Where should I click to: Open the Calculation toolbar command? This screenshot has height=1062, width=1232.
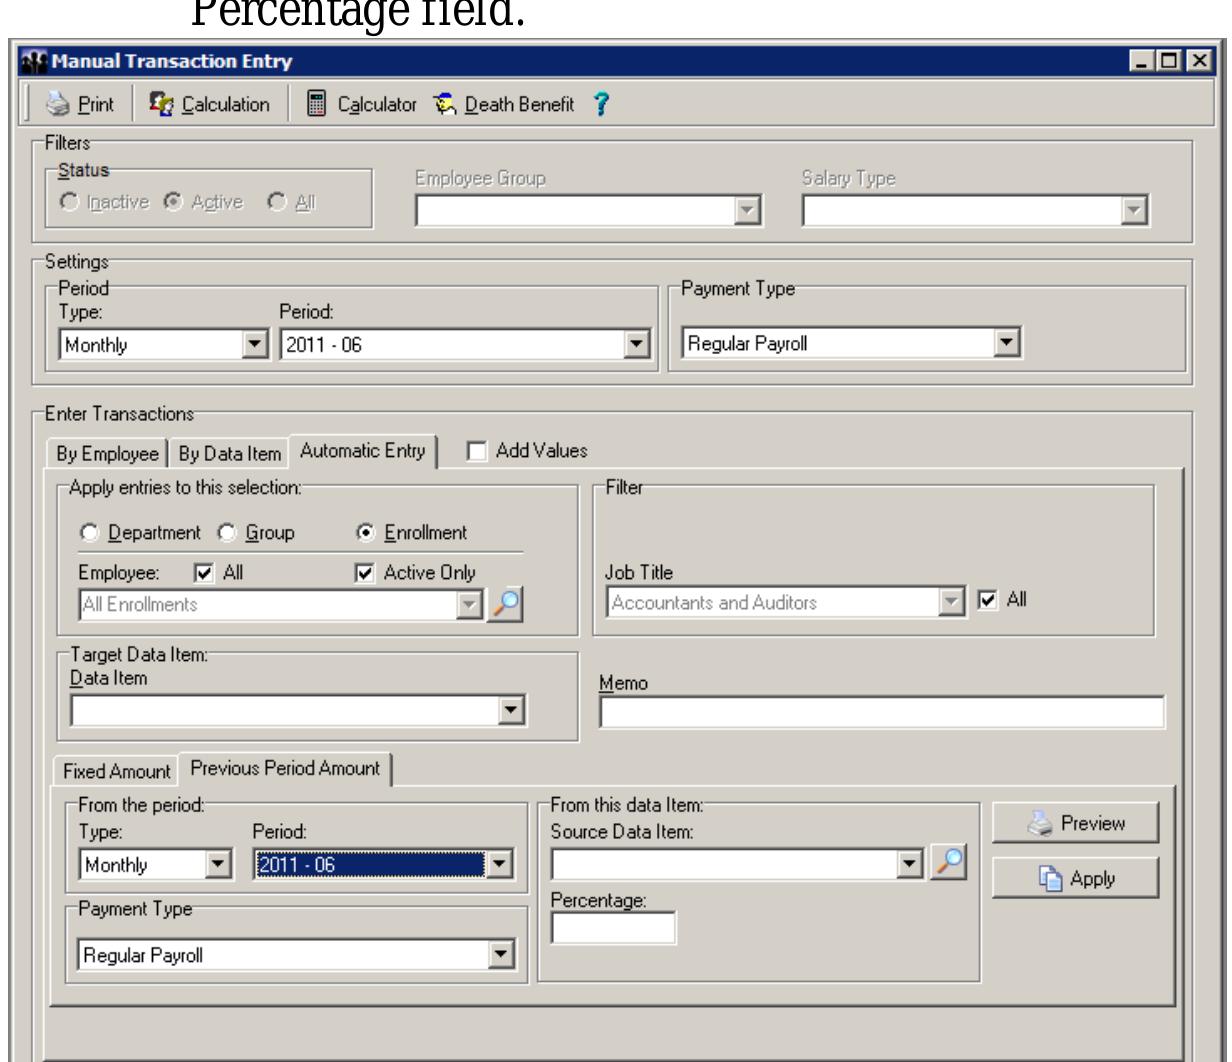[x=209, y=104]
